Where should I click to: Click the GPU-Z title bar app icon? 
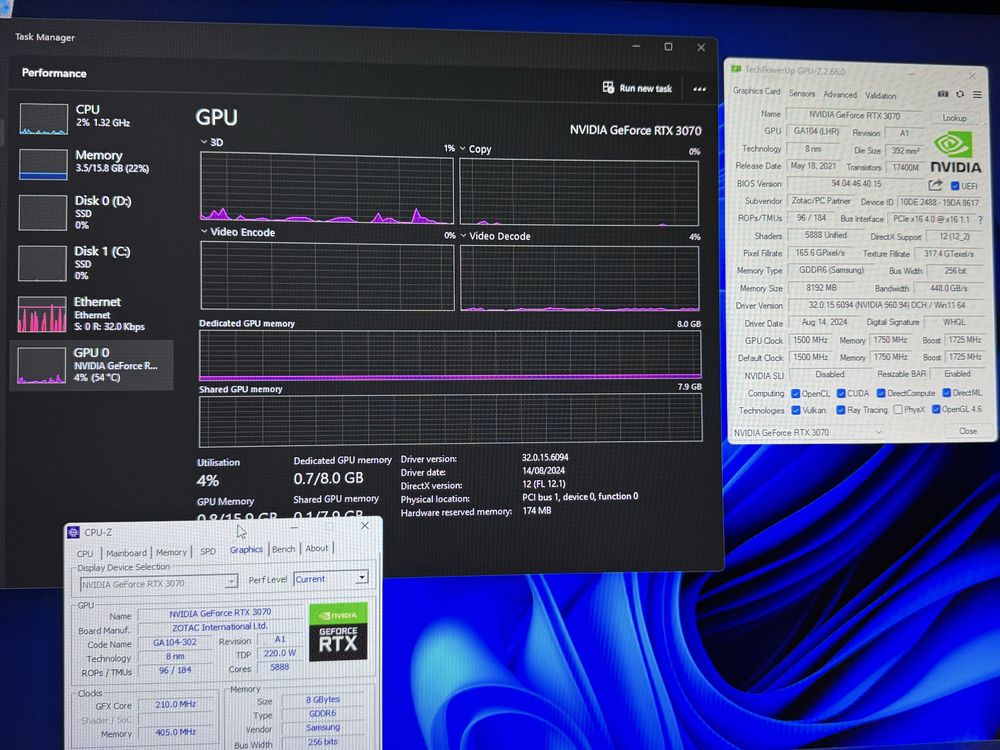[736, 68]
